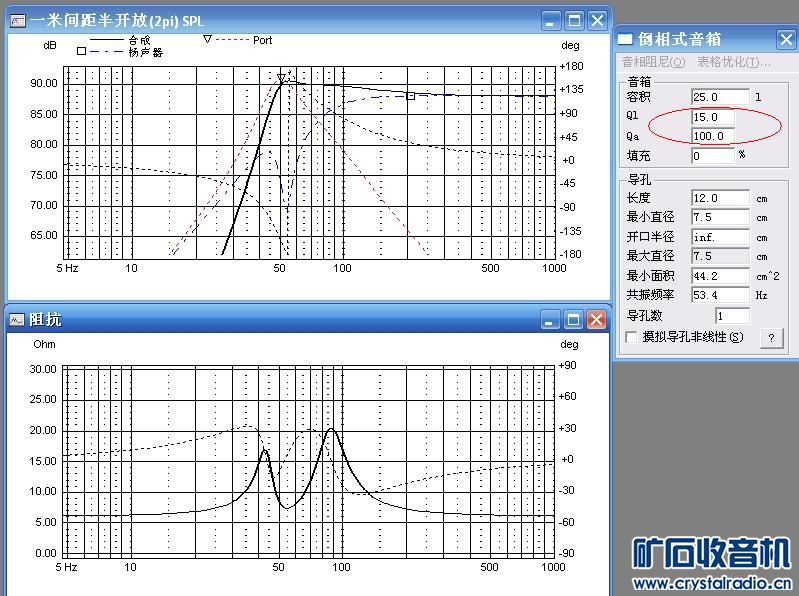This screenshot has width=799, height=596.
Task: Click the 最大直径 field showing 7.5
Action: tap(720, 256)
